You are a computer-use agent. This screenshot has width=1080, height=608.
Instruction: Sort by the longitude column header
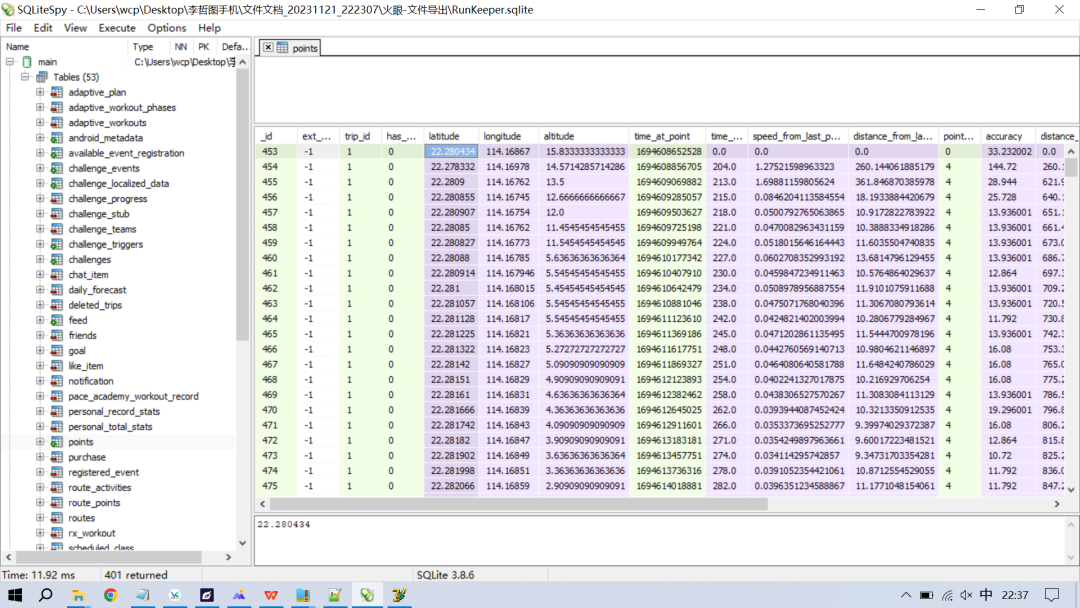509,136
